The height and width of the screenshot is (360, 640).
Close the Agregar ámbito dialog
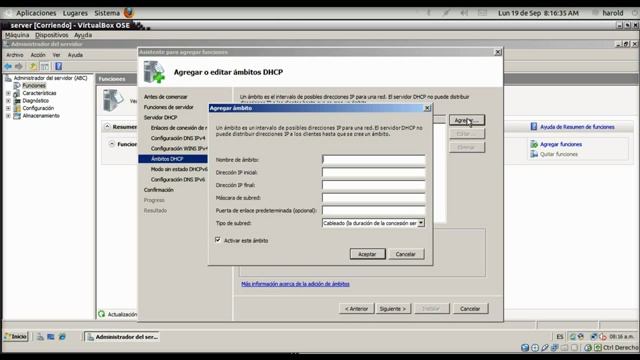tap(427, 108)
